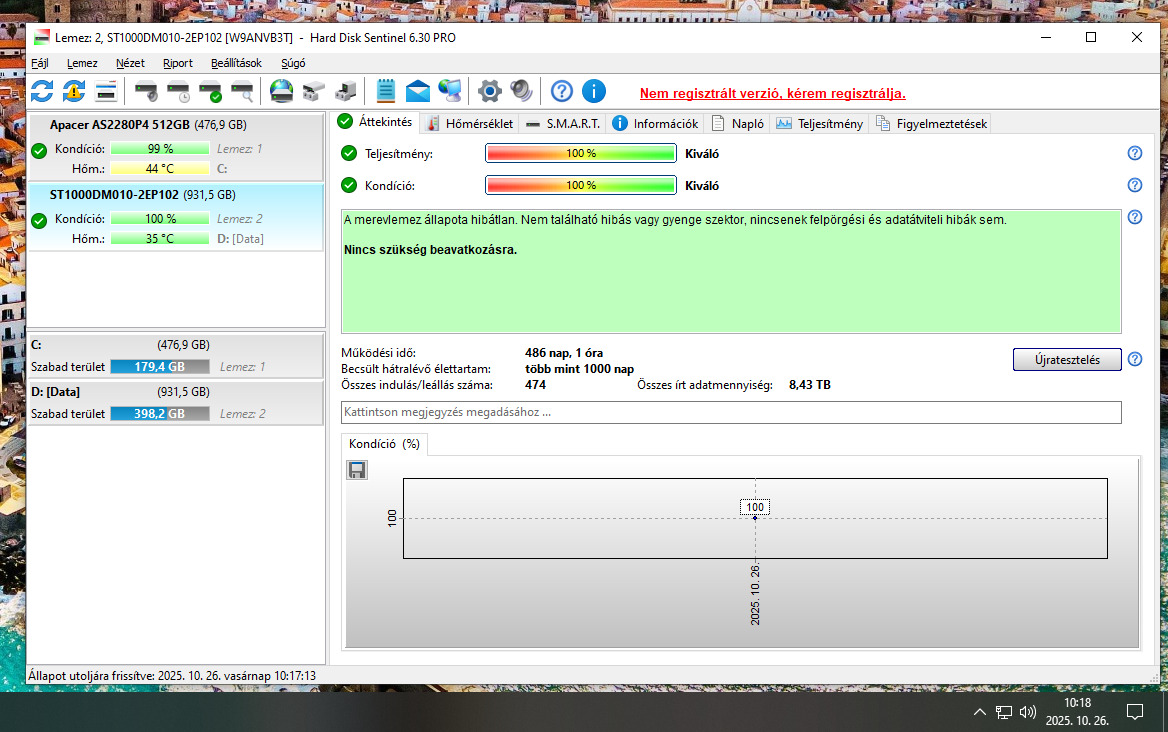Switch to the S.M.A.R.T. tab
1168x732 pixels.
click(563, 124)
